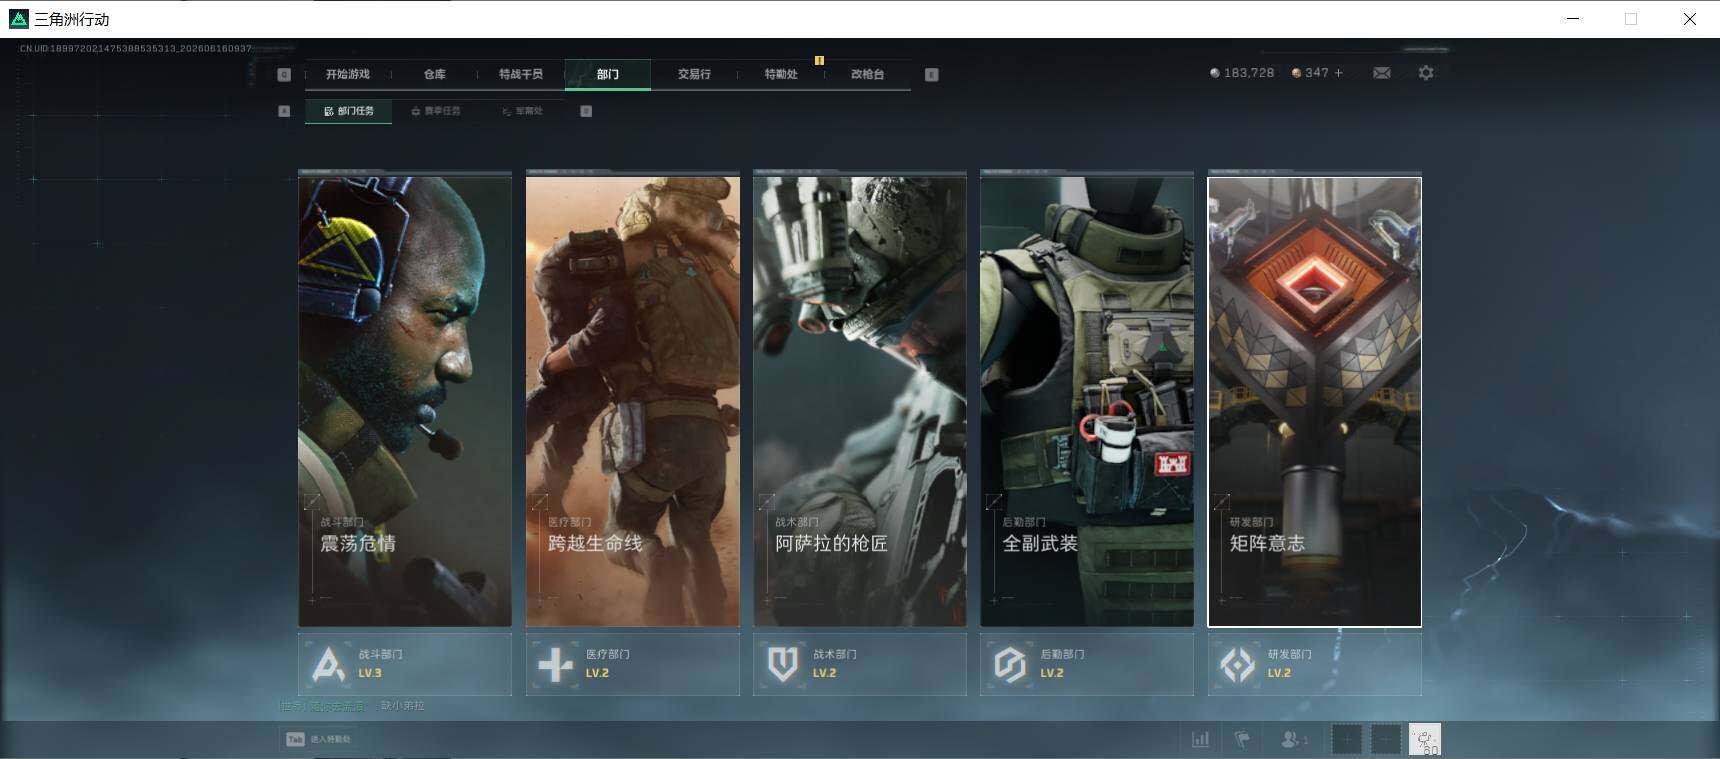Open the 赛季任务 sub-tab

(x=436, y=111)
